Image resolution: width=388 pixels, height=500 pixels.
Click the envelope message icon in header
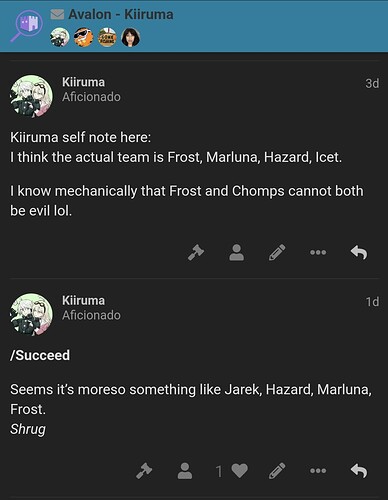[57, 14]
